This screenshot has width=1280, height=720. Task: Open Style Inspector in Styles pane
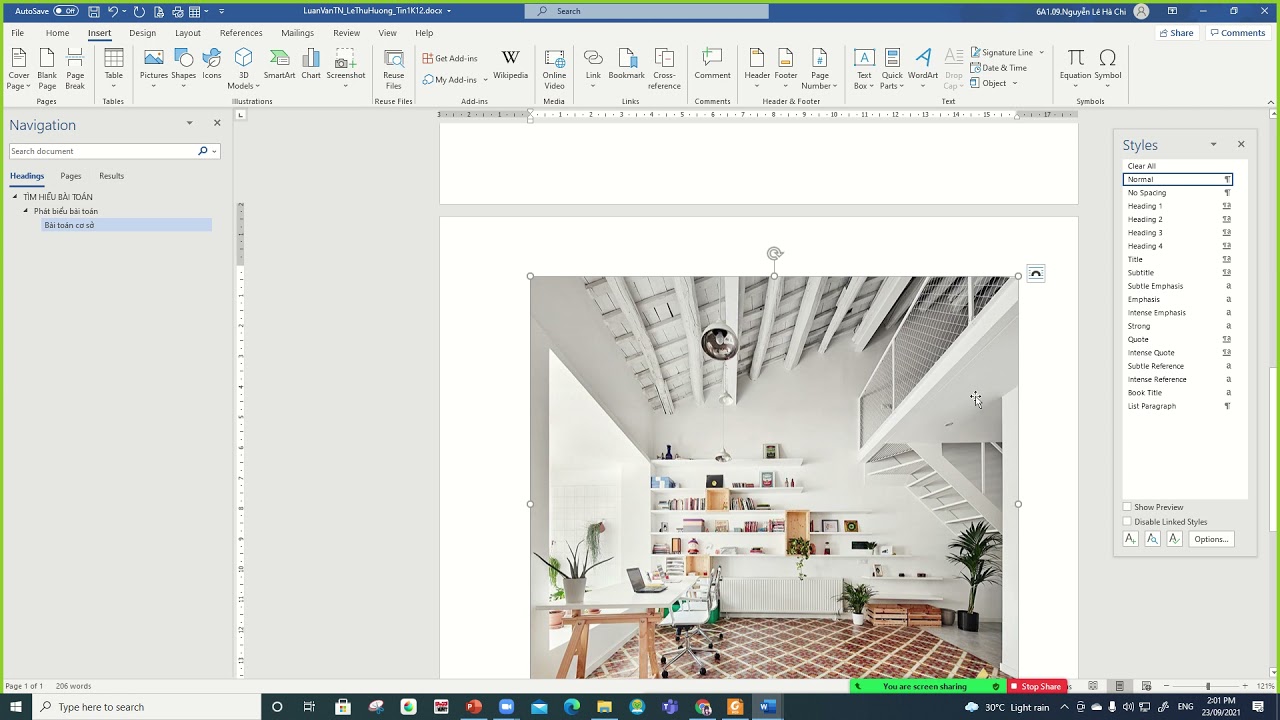[x=1152, y=539]
